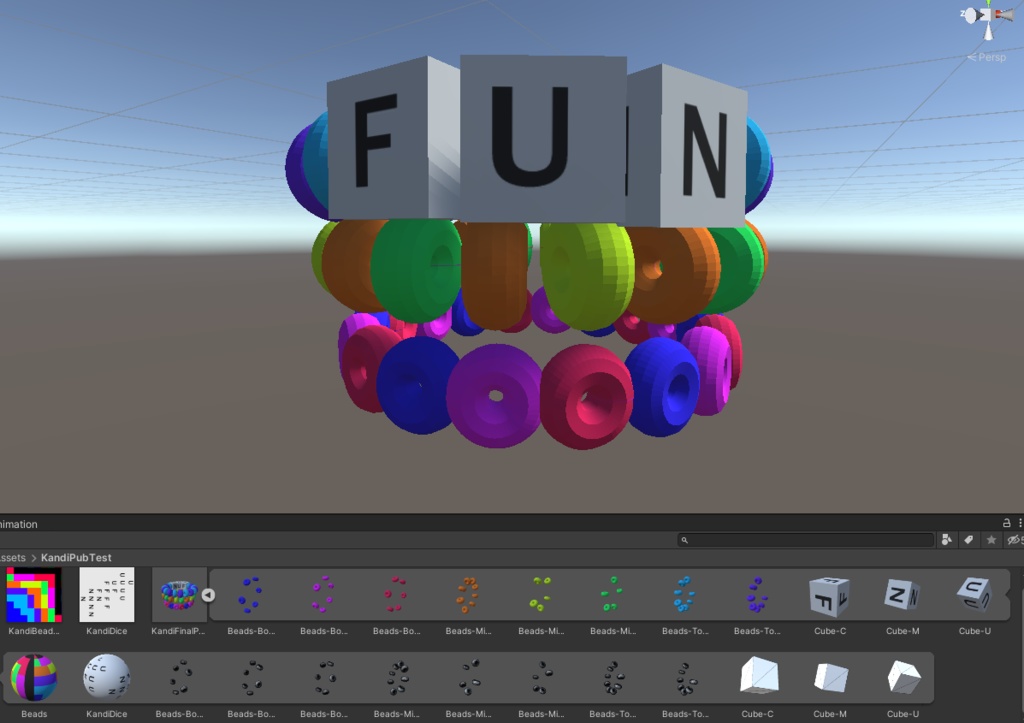Click the search by type filter icon

[x=947, y=540]
